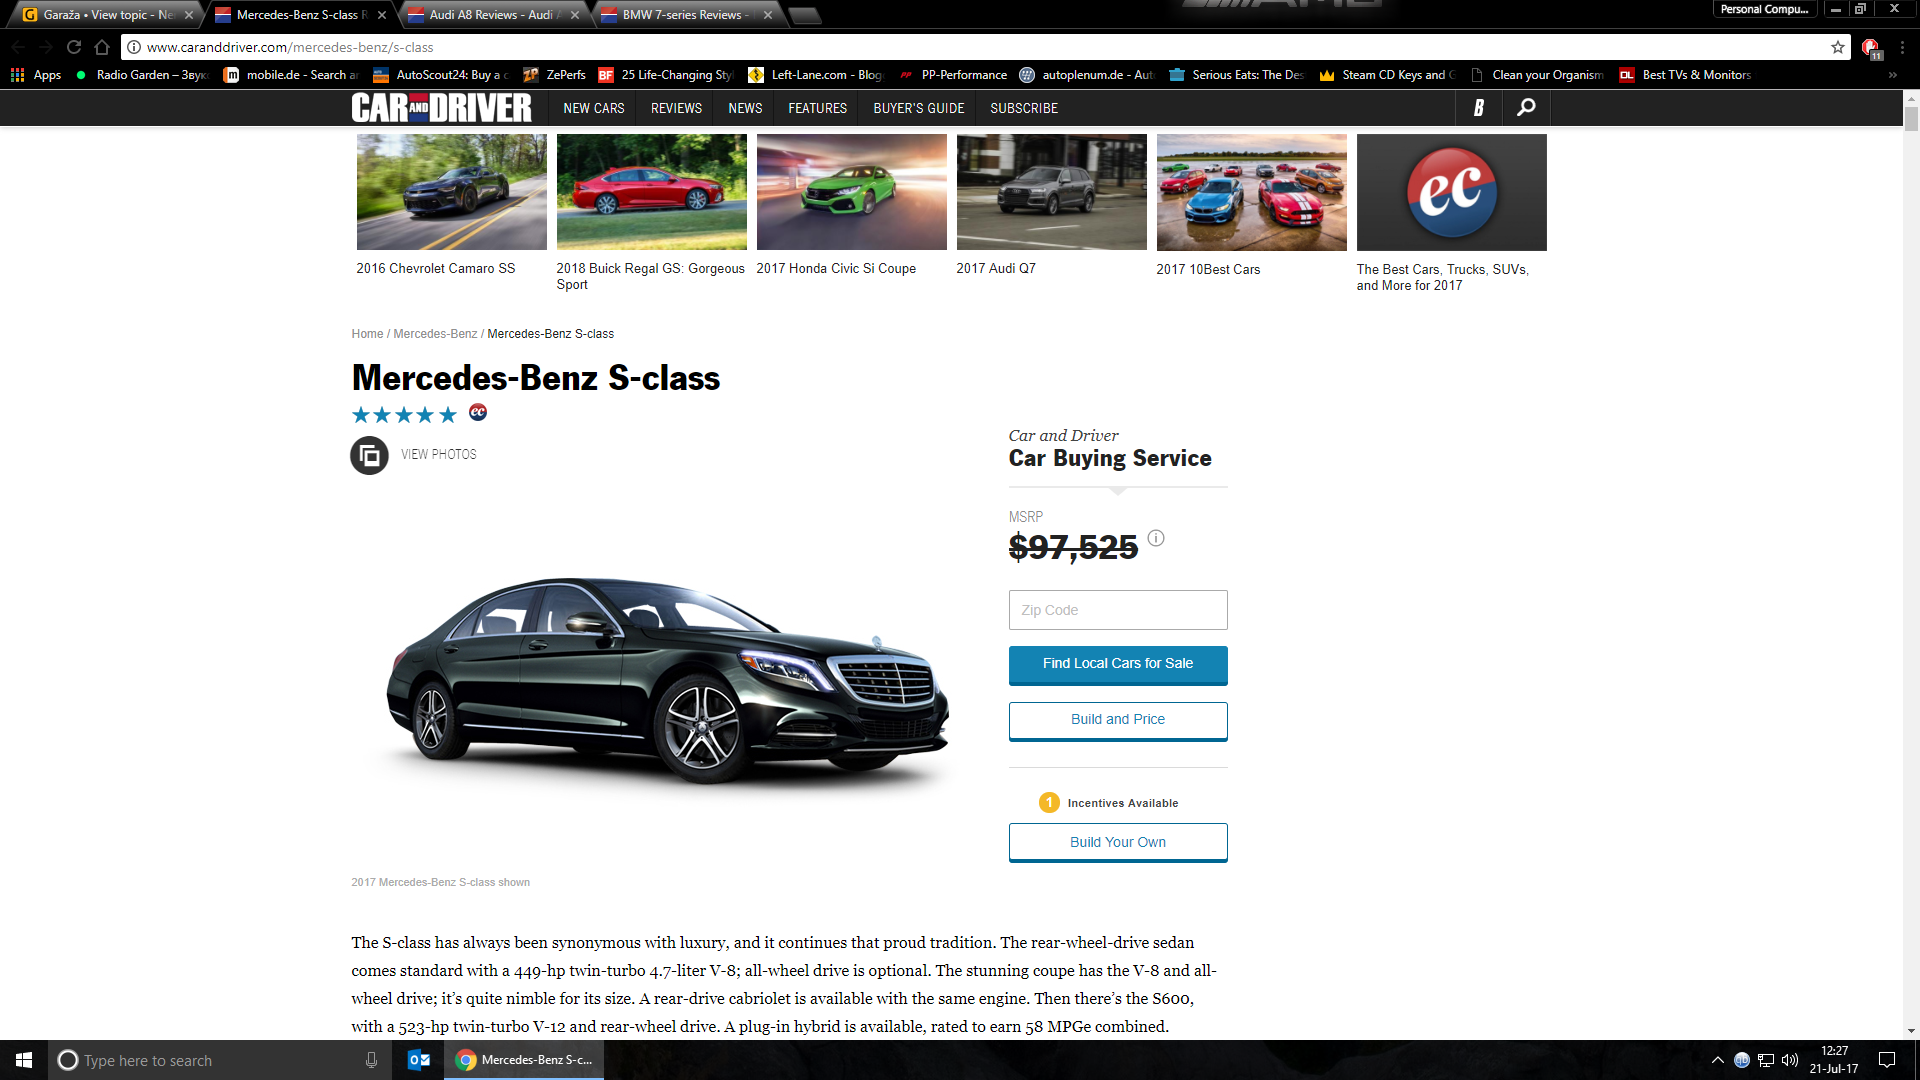Click the Editors' Choice badge beside stars
This screenshot has height=1080, width=1920.
coord(478,412)
